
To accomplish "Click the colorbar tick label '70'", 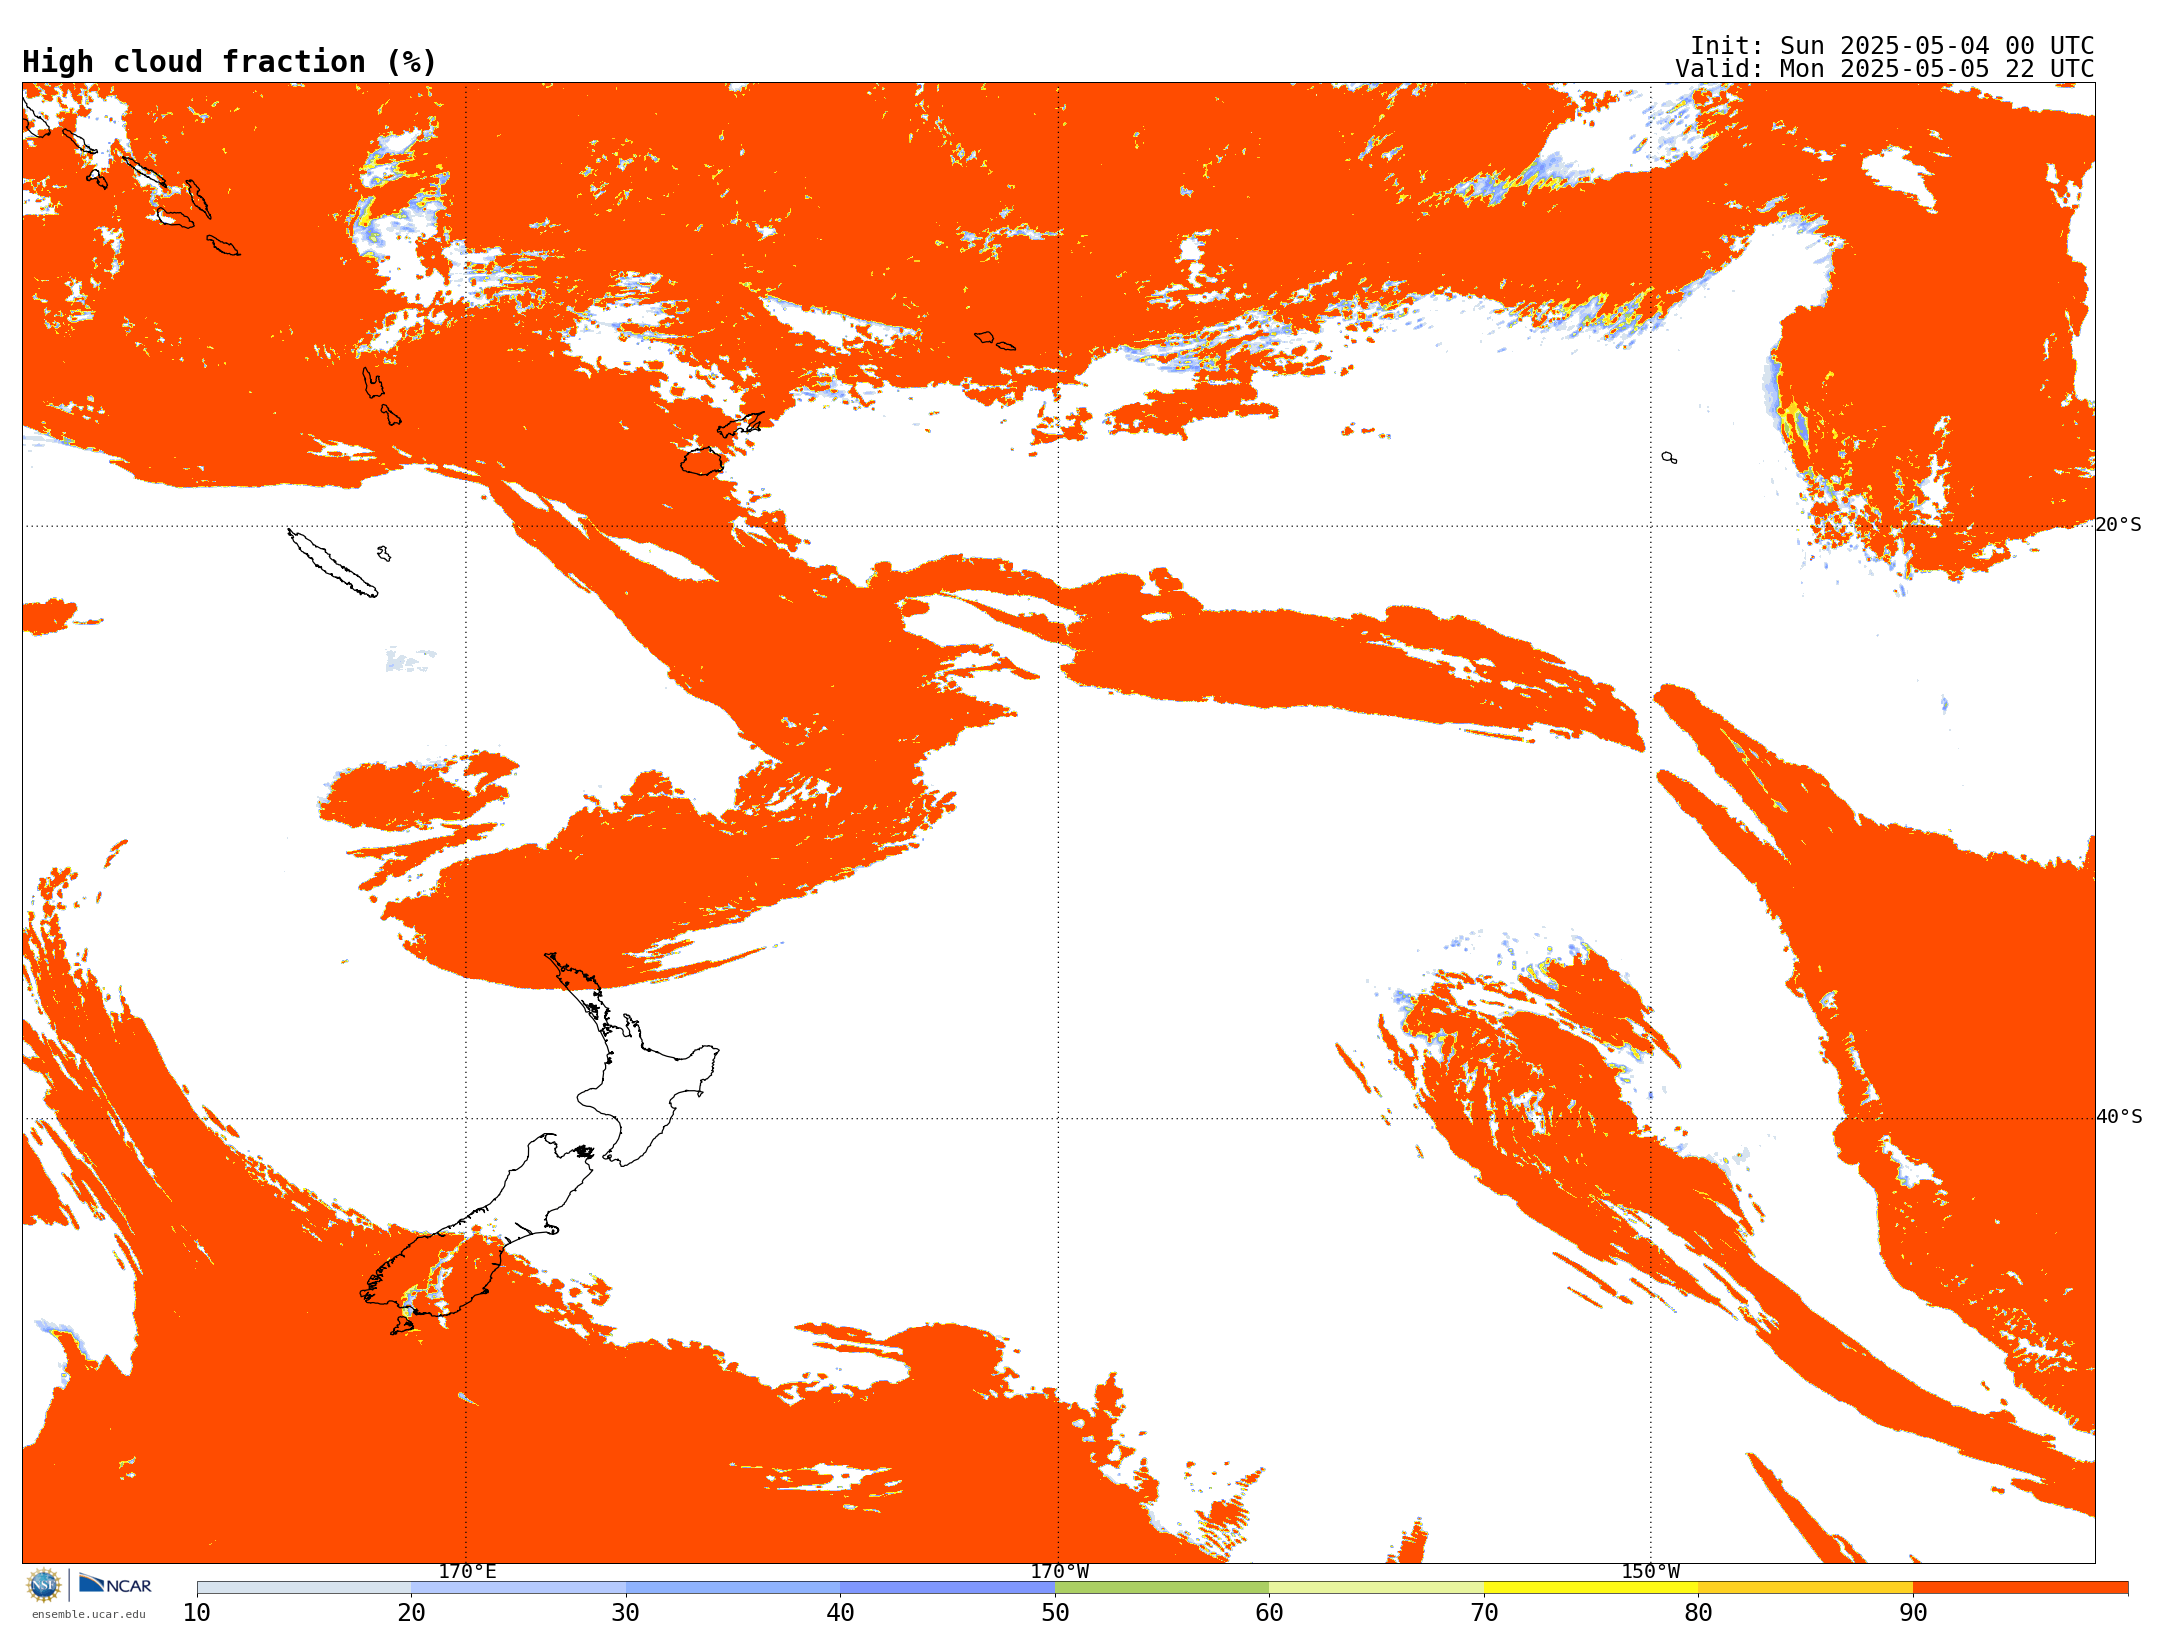I will [1484, 1613].
